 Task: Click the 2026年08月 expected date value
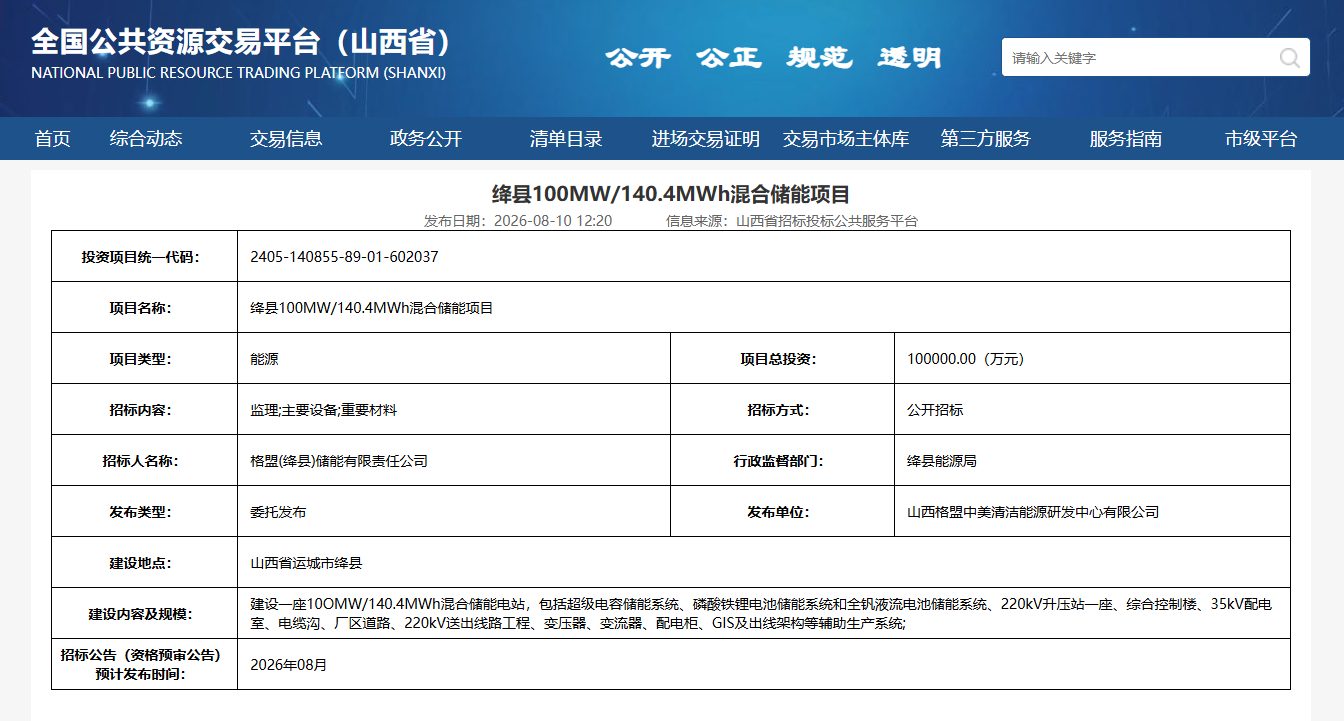coord(288,665)
